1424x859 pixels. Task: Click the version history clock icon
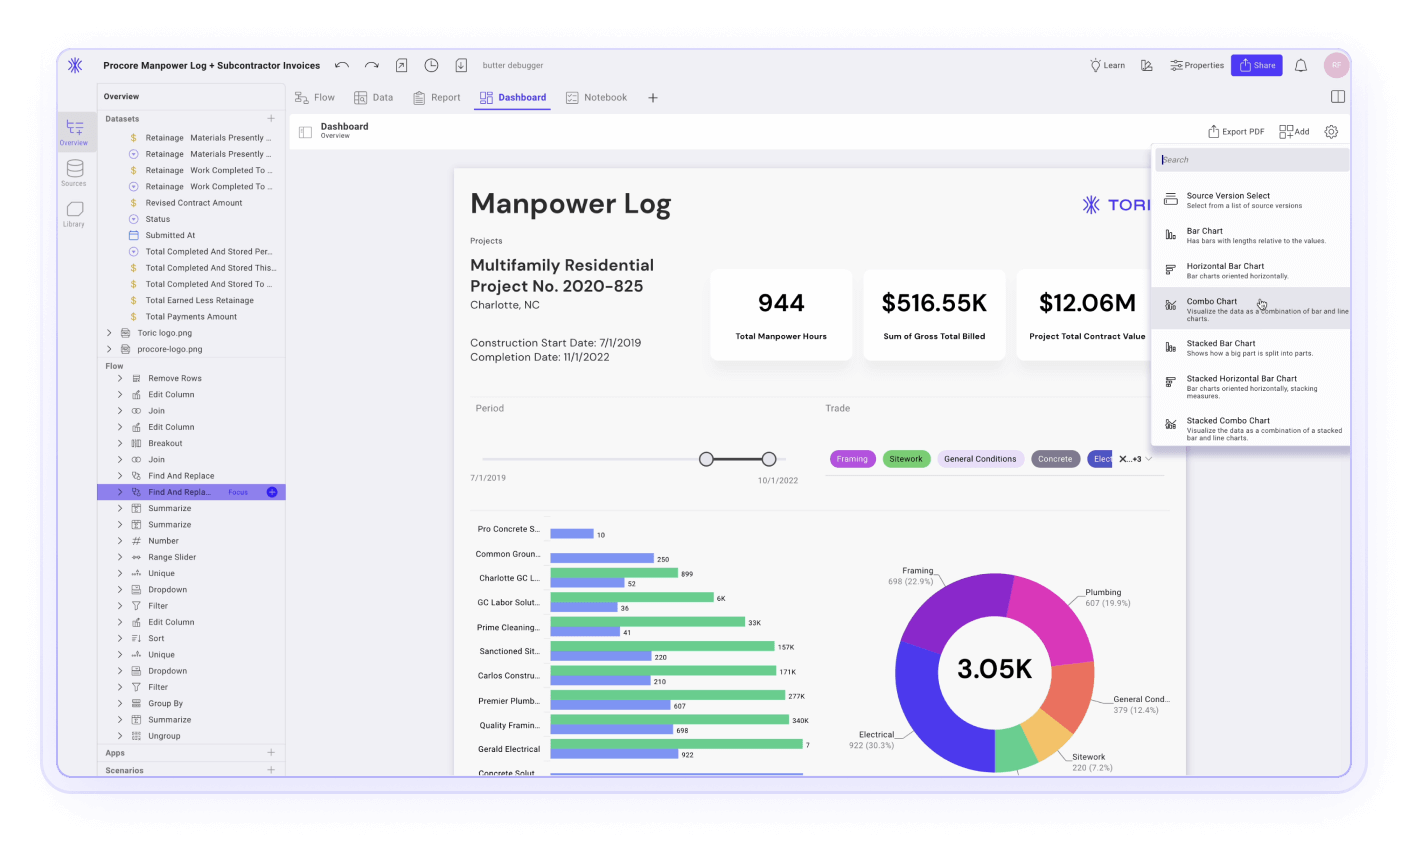tap(431, 64)
